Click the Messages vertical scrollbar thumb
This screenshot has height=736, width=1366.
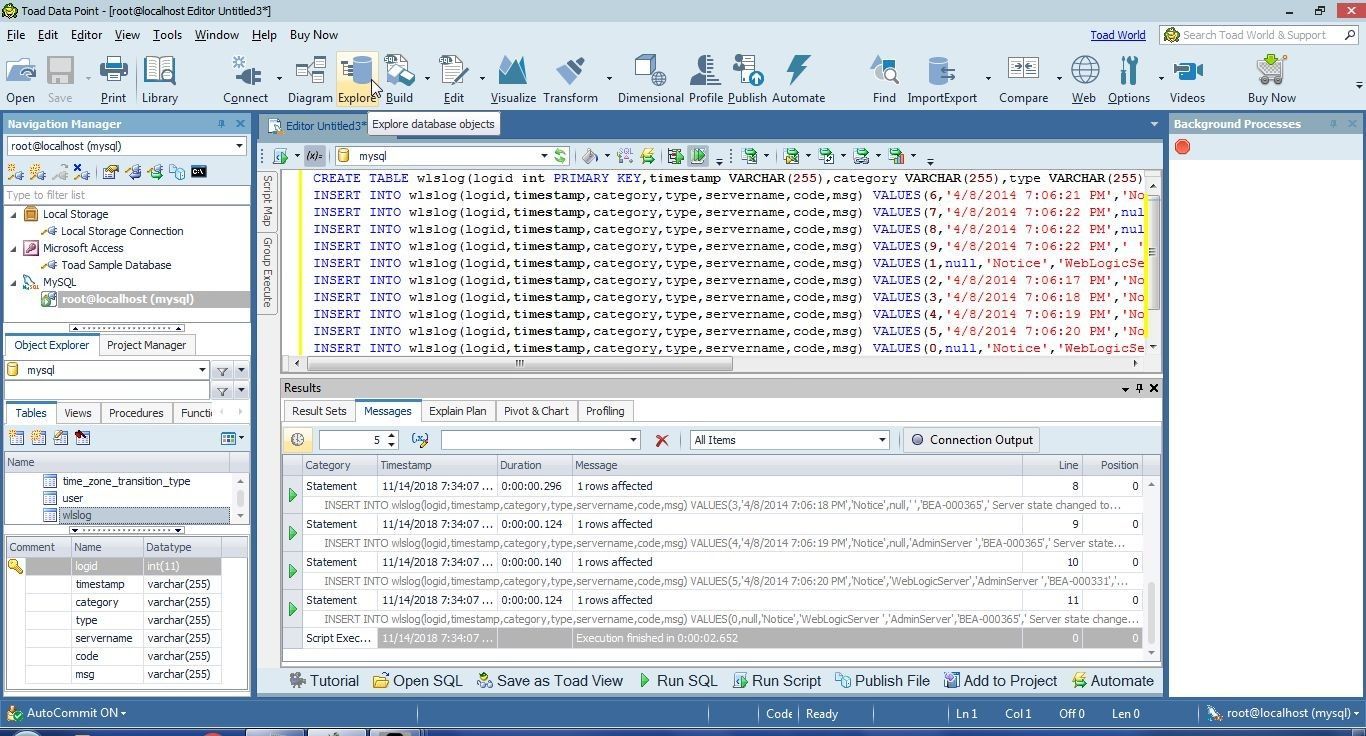[x=1151, y=613]
